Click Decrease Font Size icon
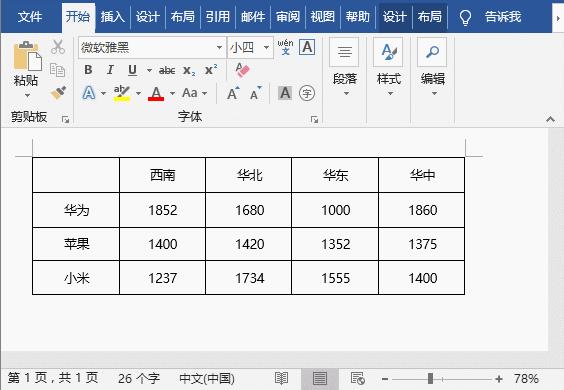 pyautogui.click(x=256, y=94)
